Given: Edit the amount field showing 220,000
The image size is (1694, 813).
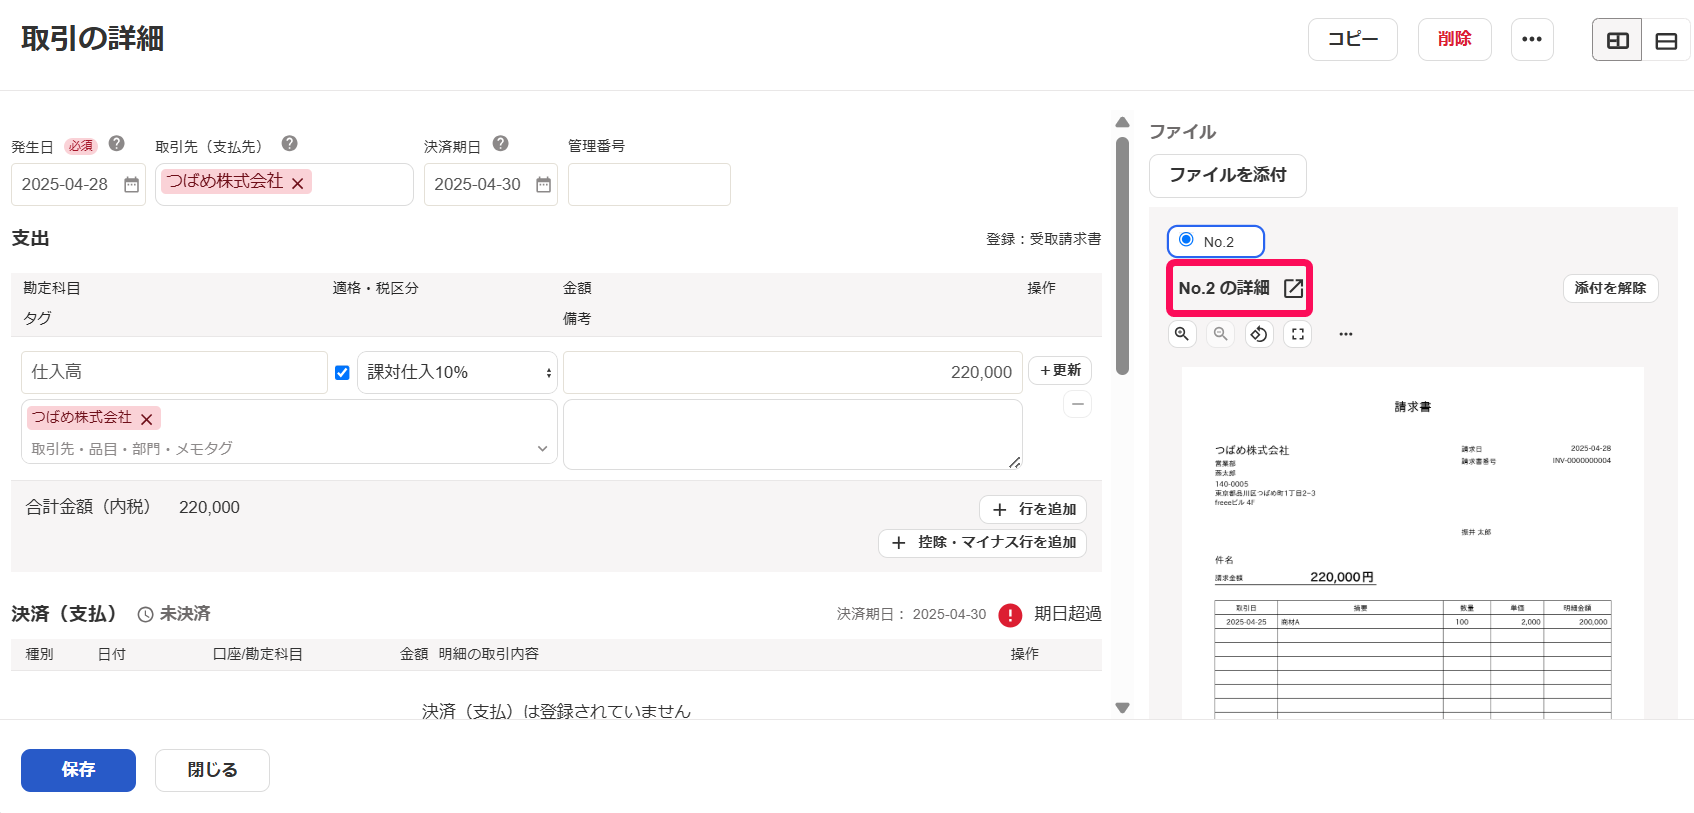Looking at the screenshot, I should [x=793, y=373].
